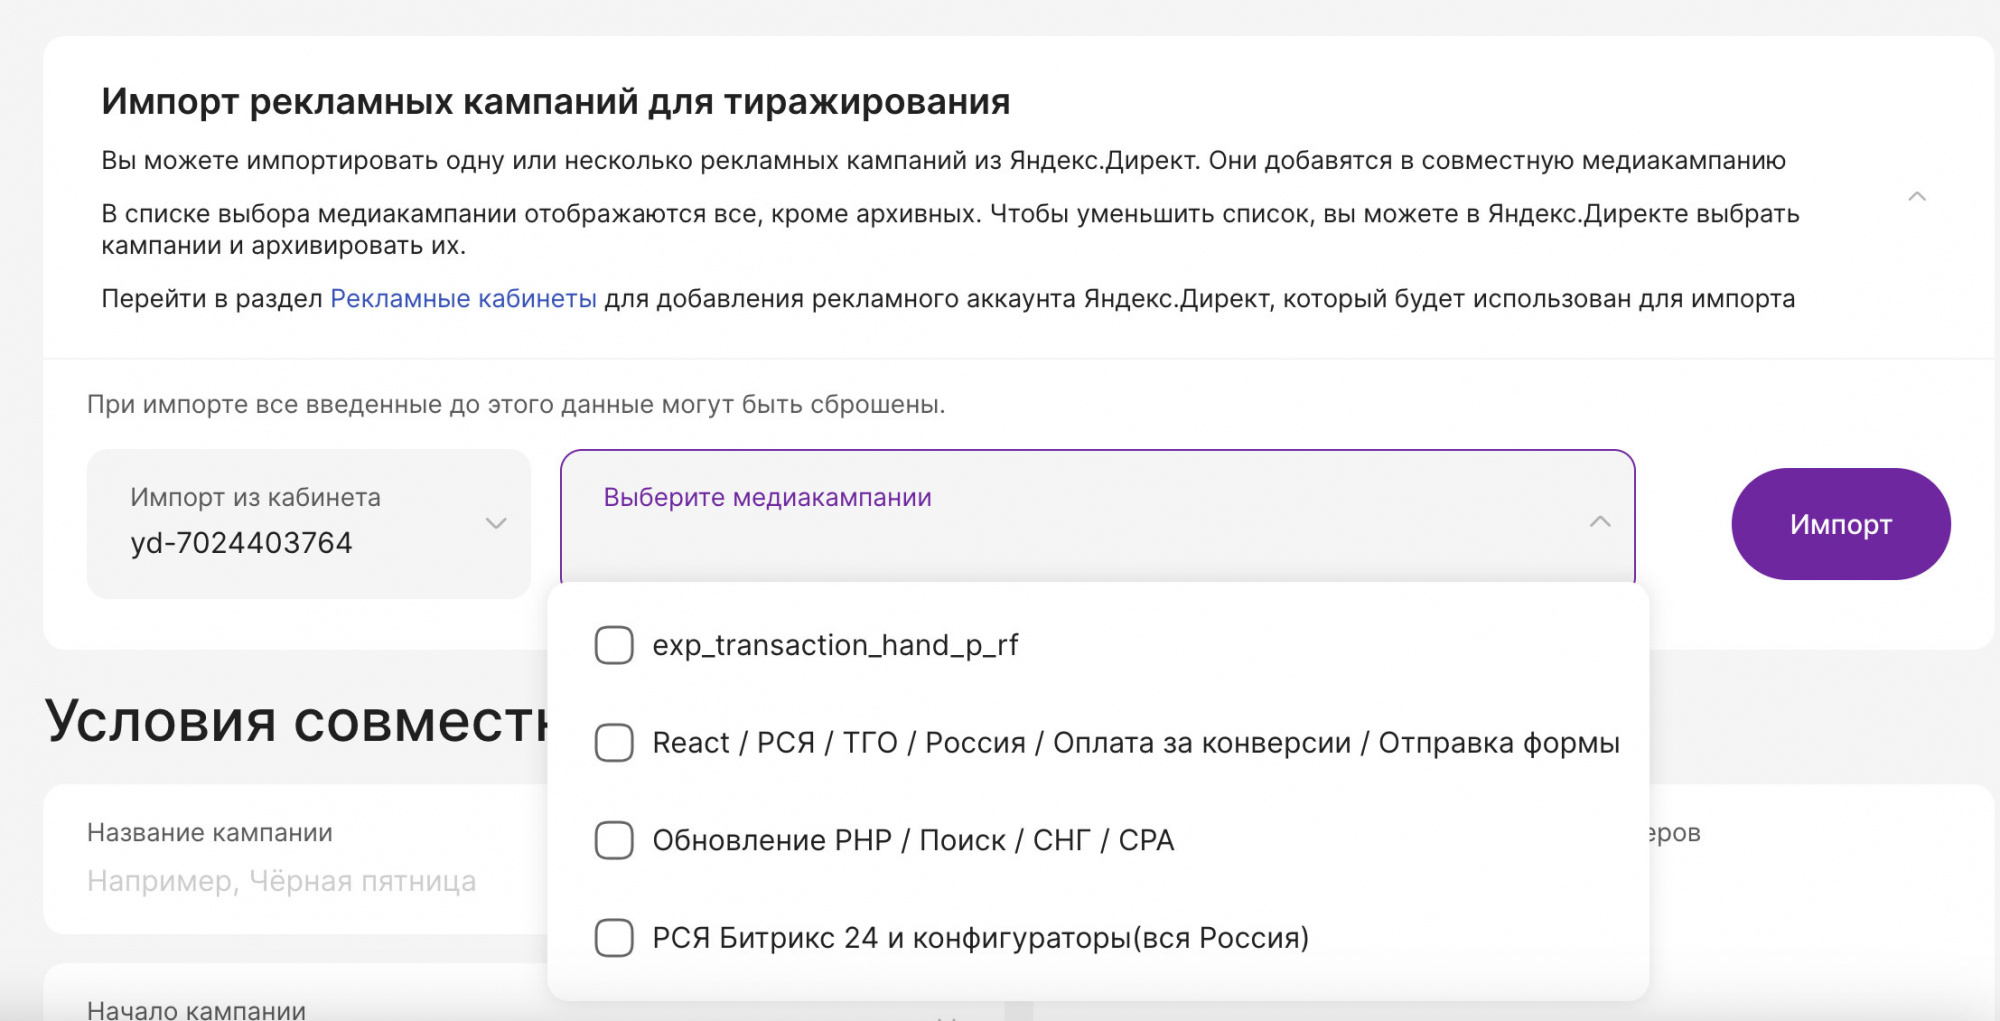Collapse the Выберите медиакампании dropdown chevron
The width and height of the screenshot is (2000, 1021).
pyautogui.click(x=1600, y=521)
